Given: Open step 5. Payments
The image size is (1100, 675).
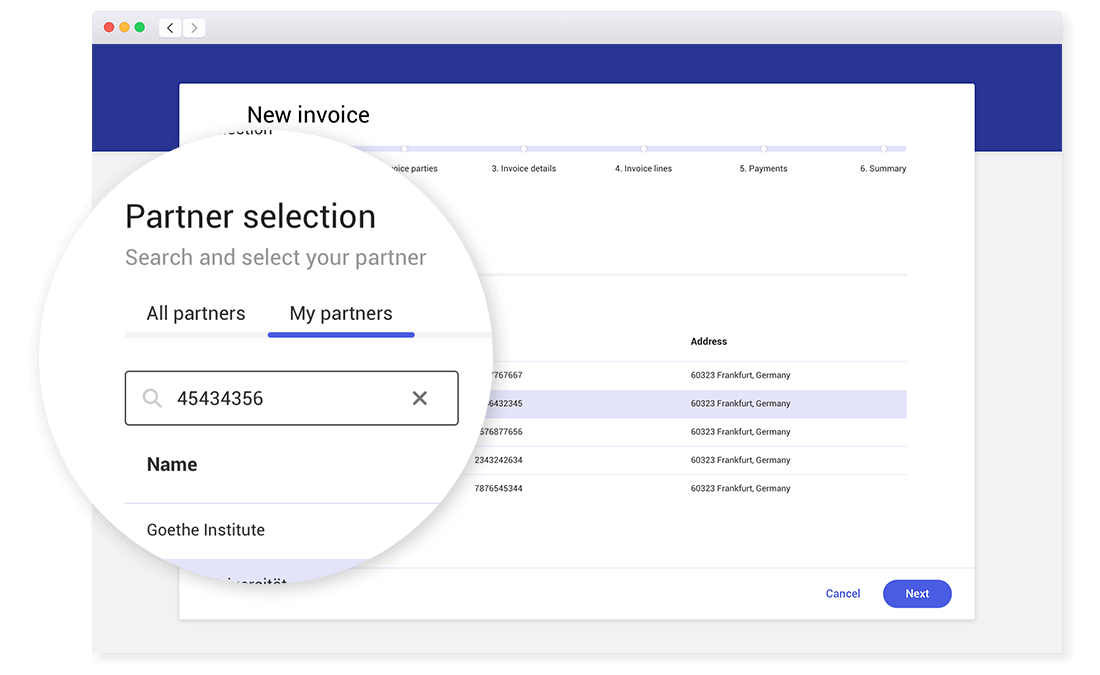Looking at the screenshot, I should click(763, 168).
